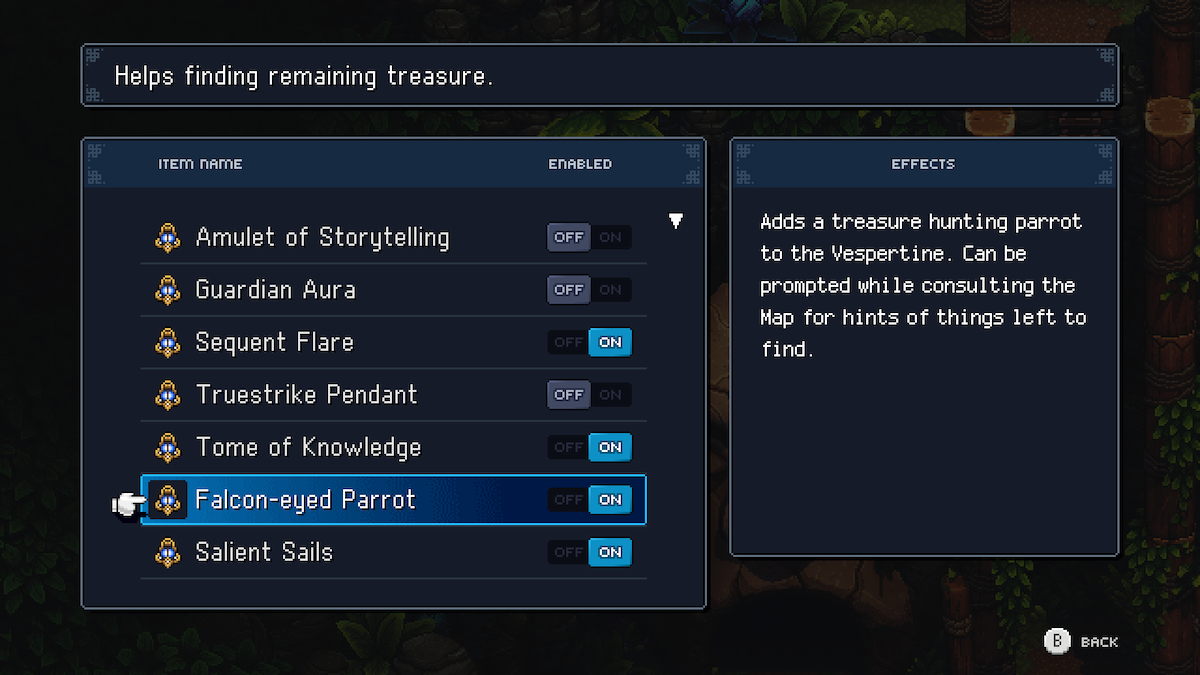Click the Amulet of Storytelling relic icon
1200x675 pixels.
click(168, 238)
